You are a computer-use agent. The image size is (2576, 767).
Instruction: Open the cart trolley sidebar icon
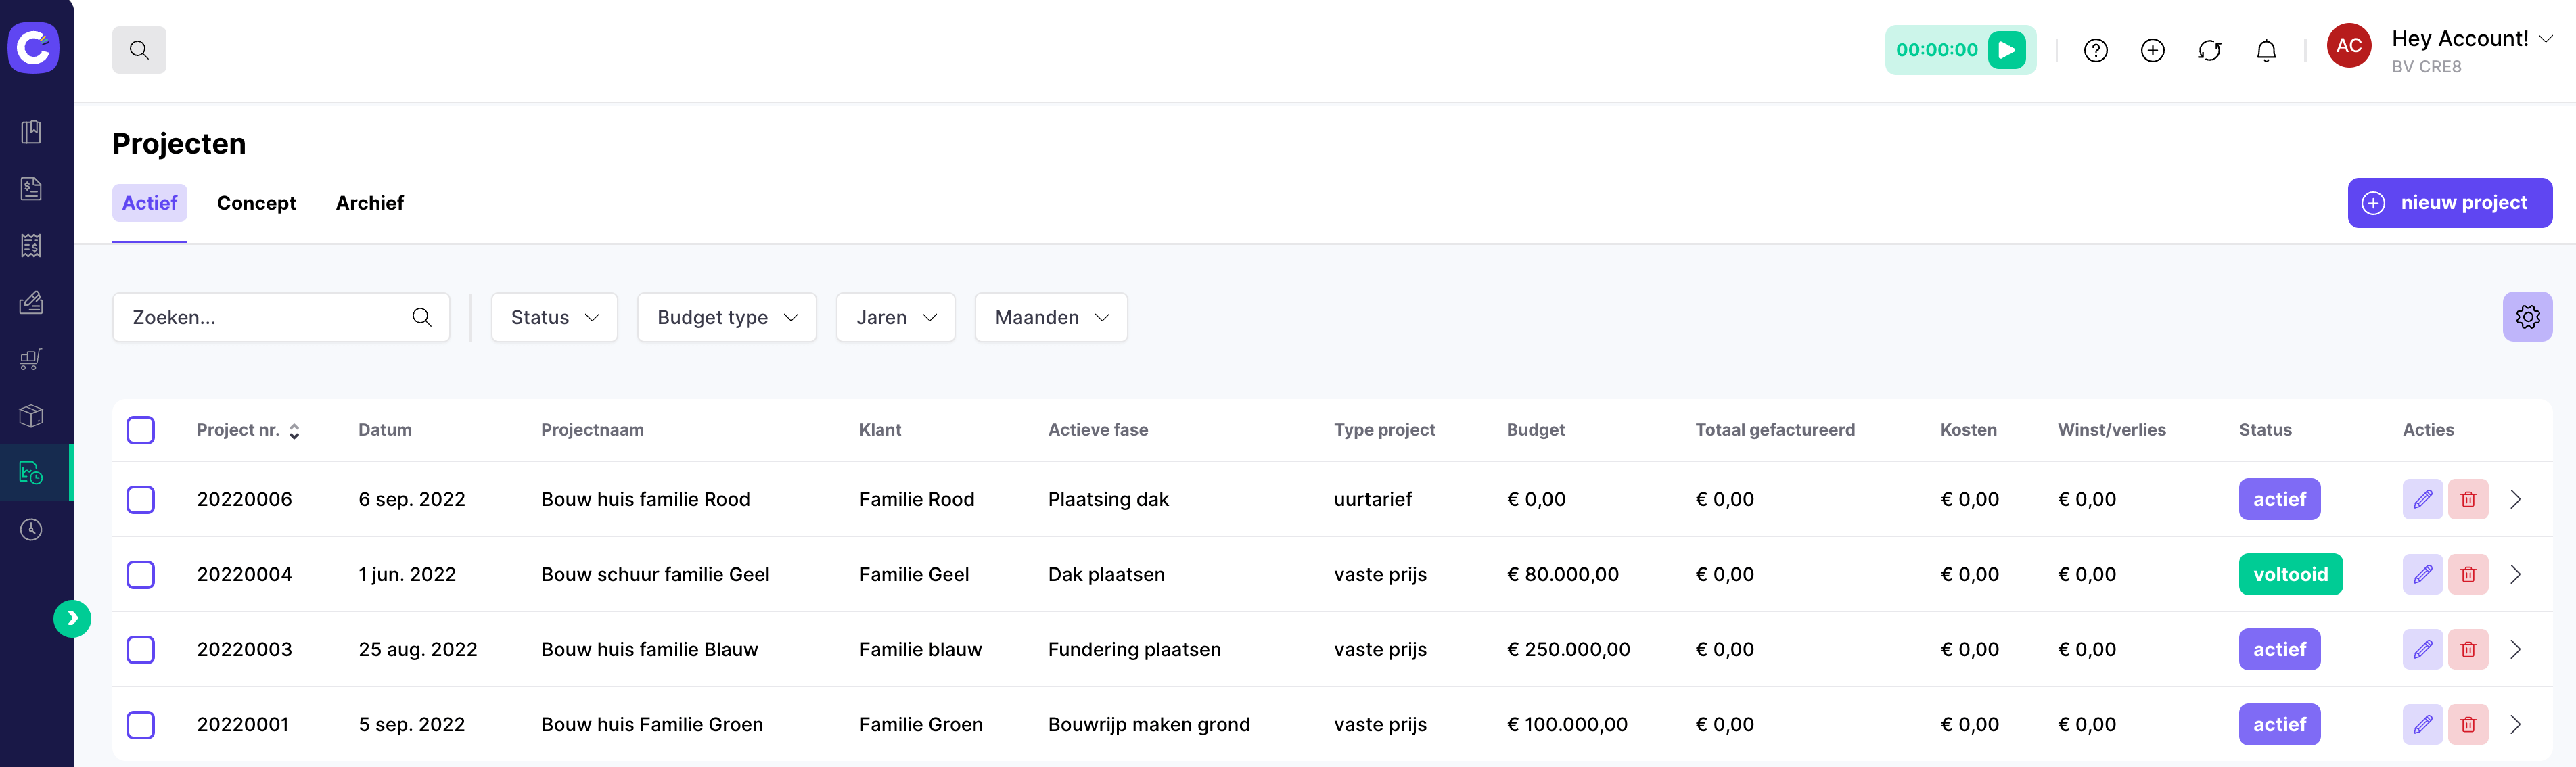pyautogui.click(x=31, y=359)
